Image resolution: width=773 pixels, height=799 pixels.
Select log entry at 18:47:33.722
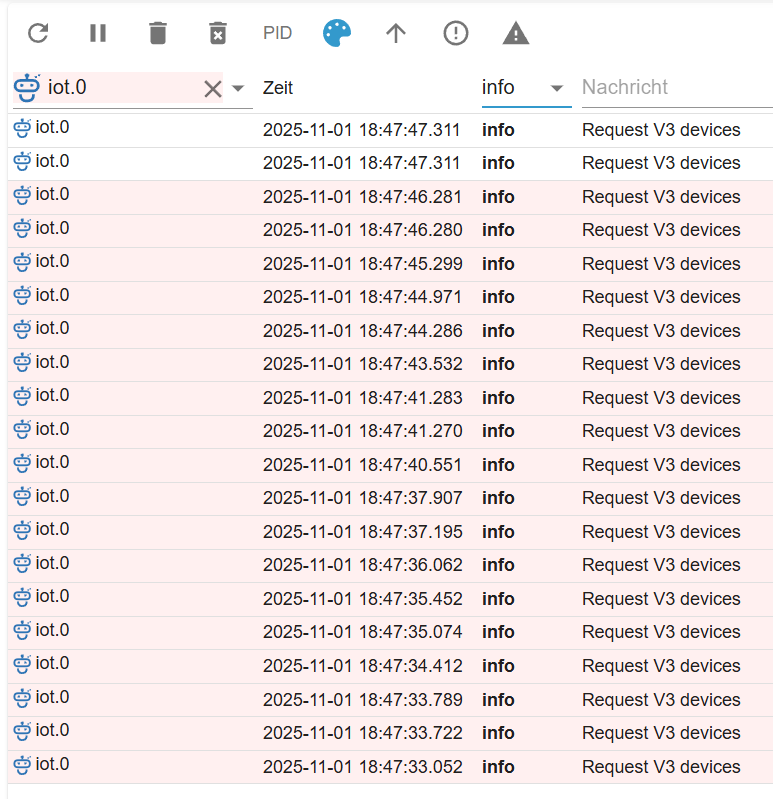(390, 733)
